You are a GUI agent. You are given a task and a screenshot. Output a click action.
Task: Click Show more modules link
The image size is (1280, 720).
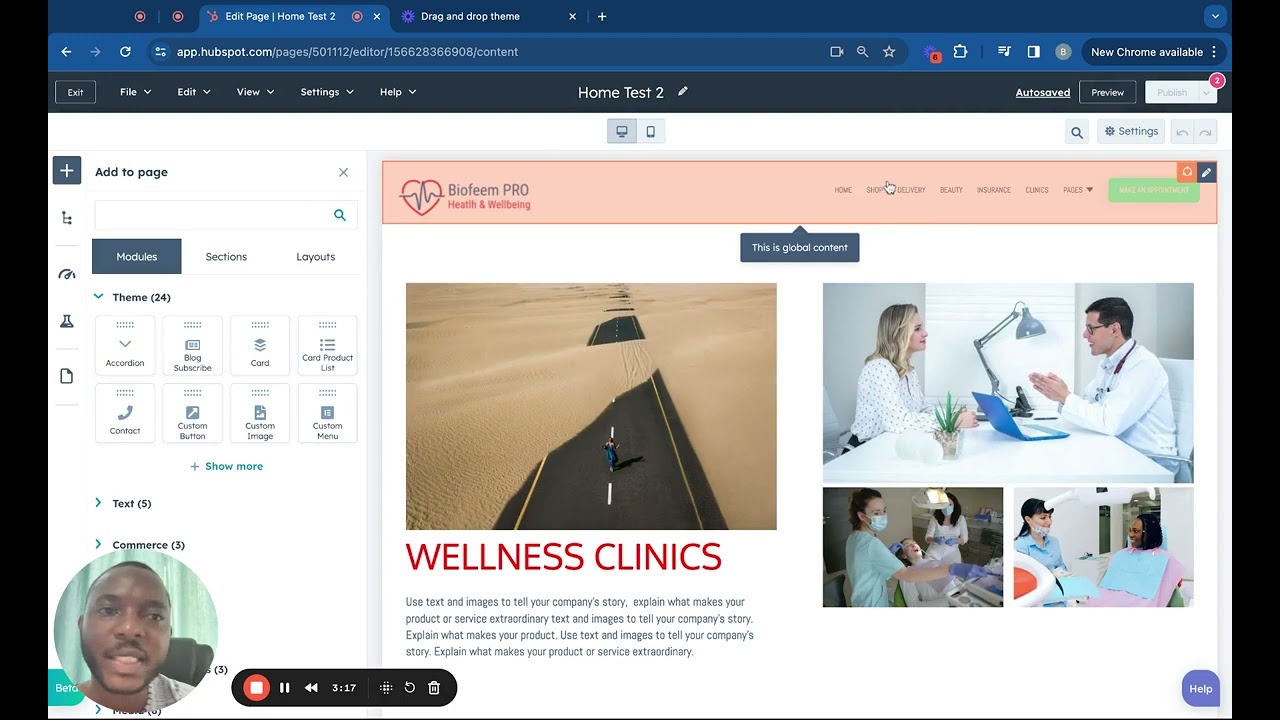coord(227,466)
